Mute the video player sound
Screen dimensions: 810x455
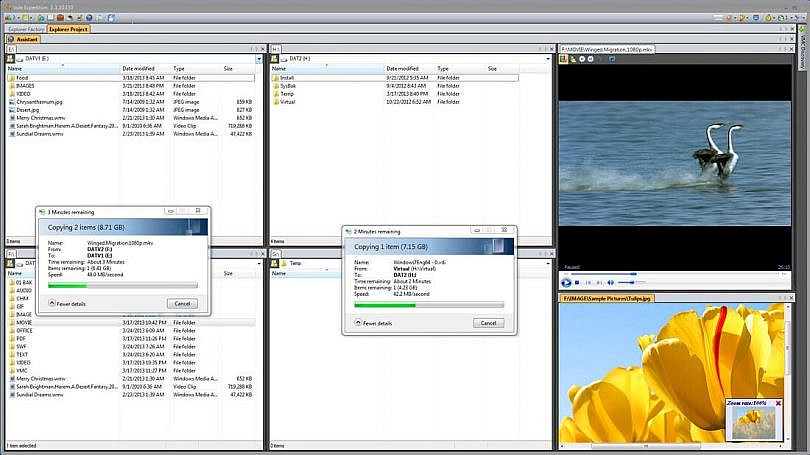coord(611,283)
